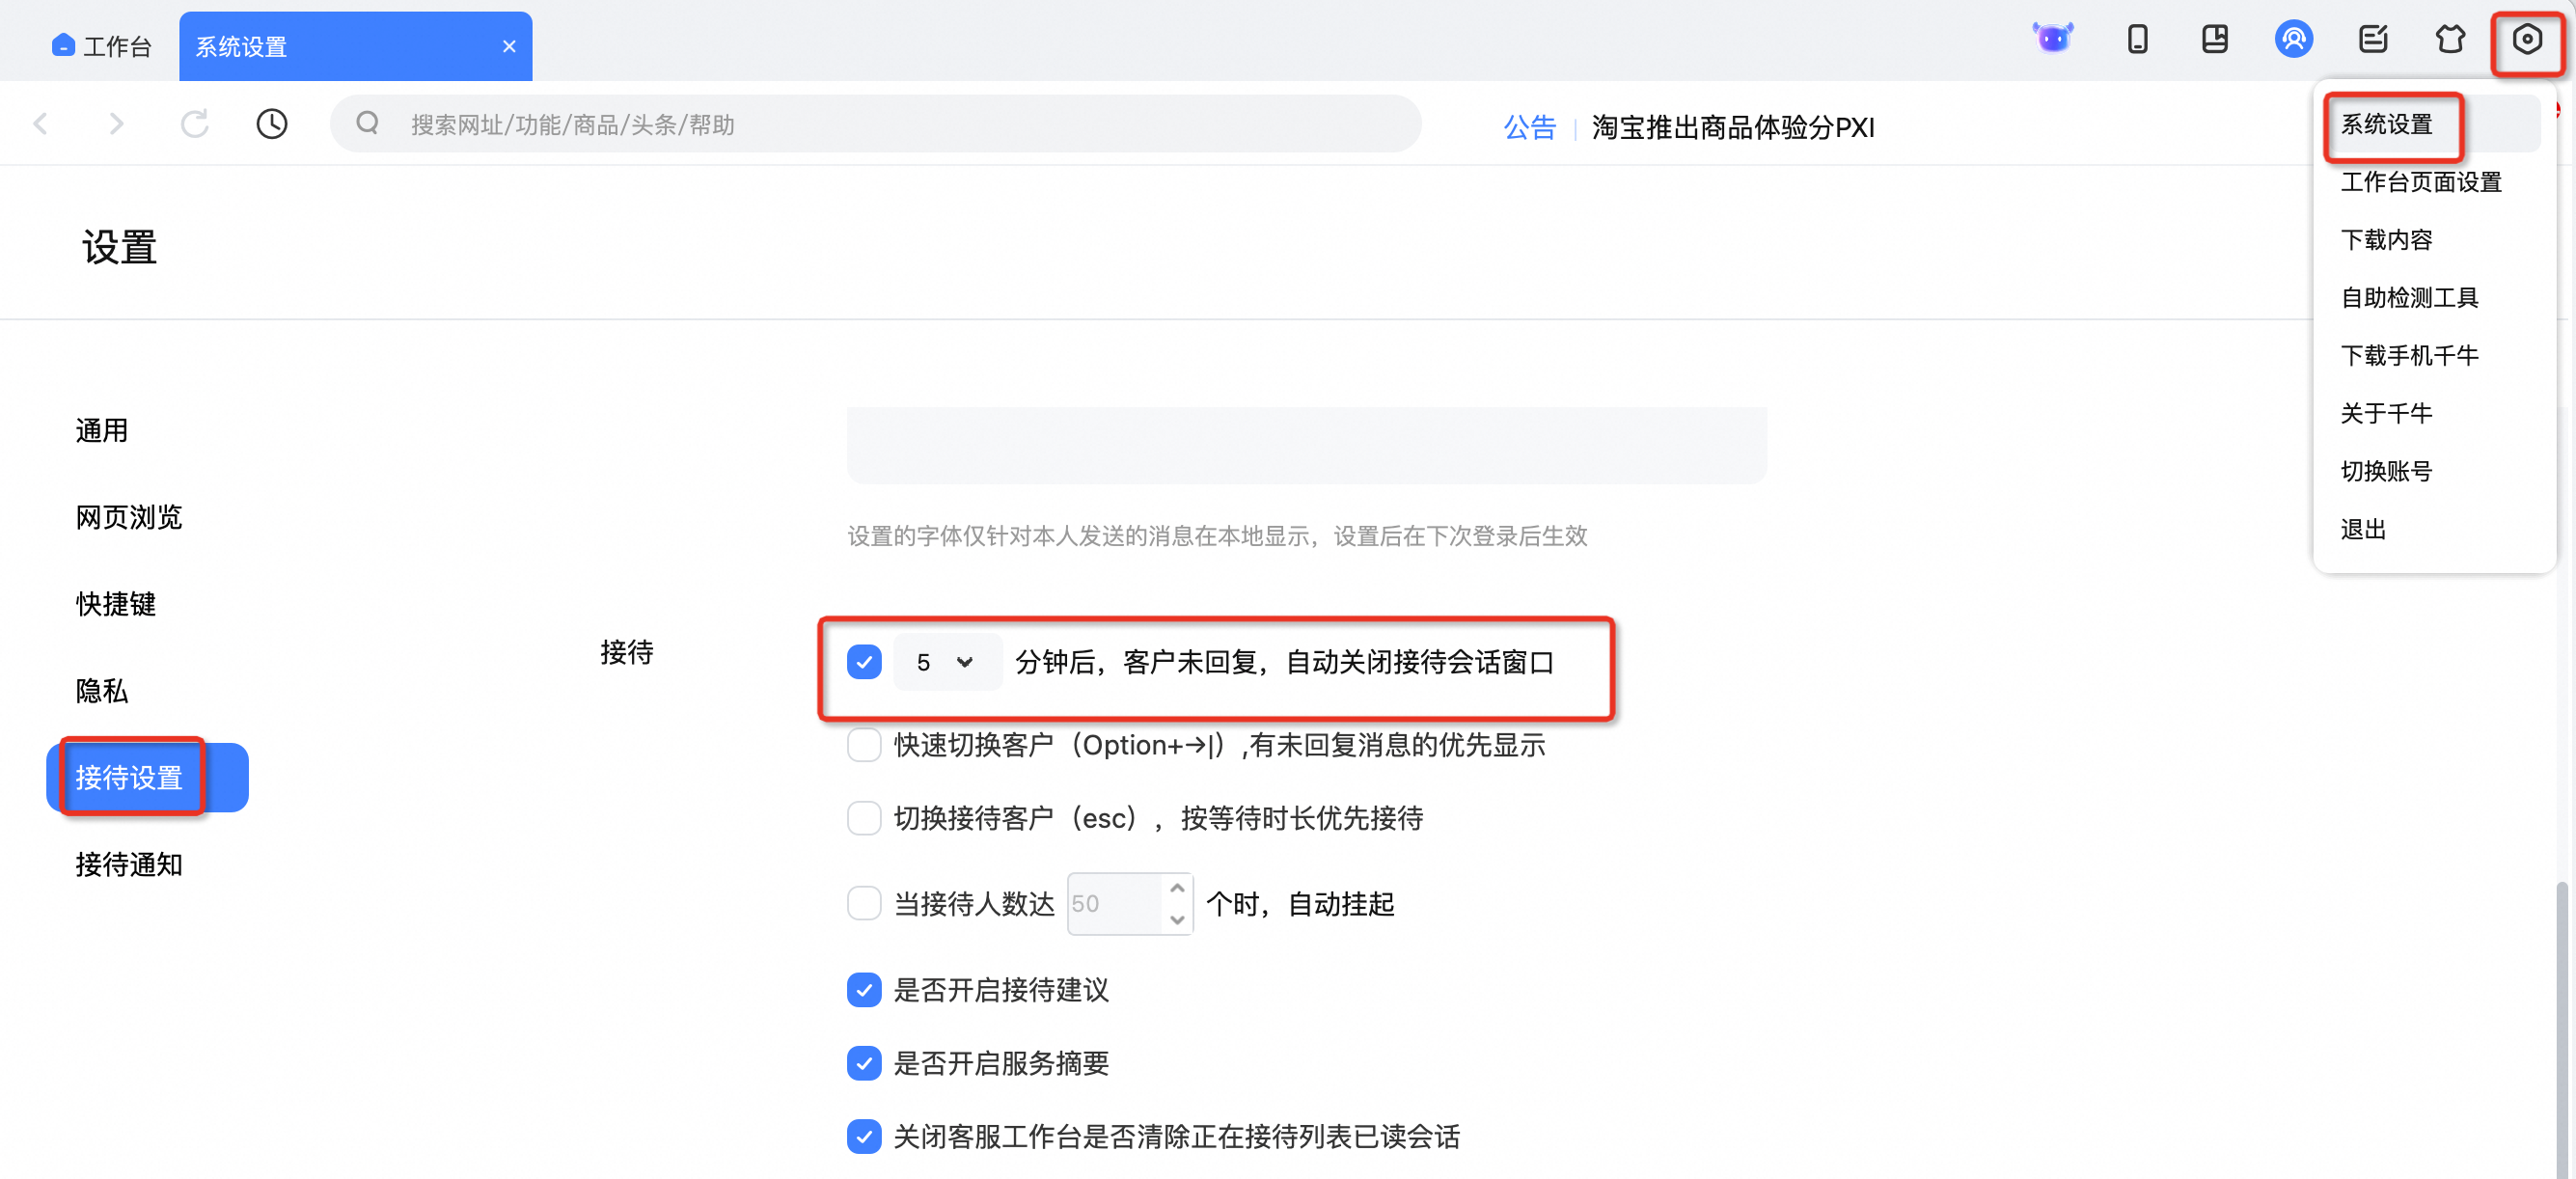Open 下载内容 from the menu
2576x1179 pixels.
pos(2386,240)
